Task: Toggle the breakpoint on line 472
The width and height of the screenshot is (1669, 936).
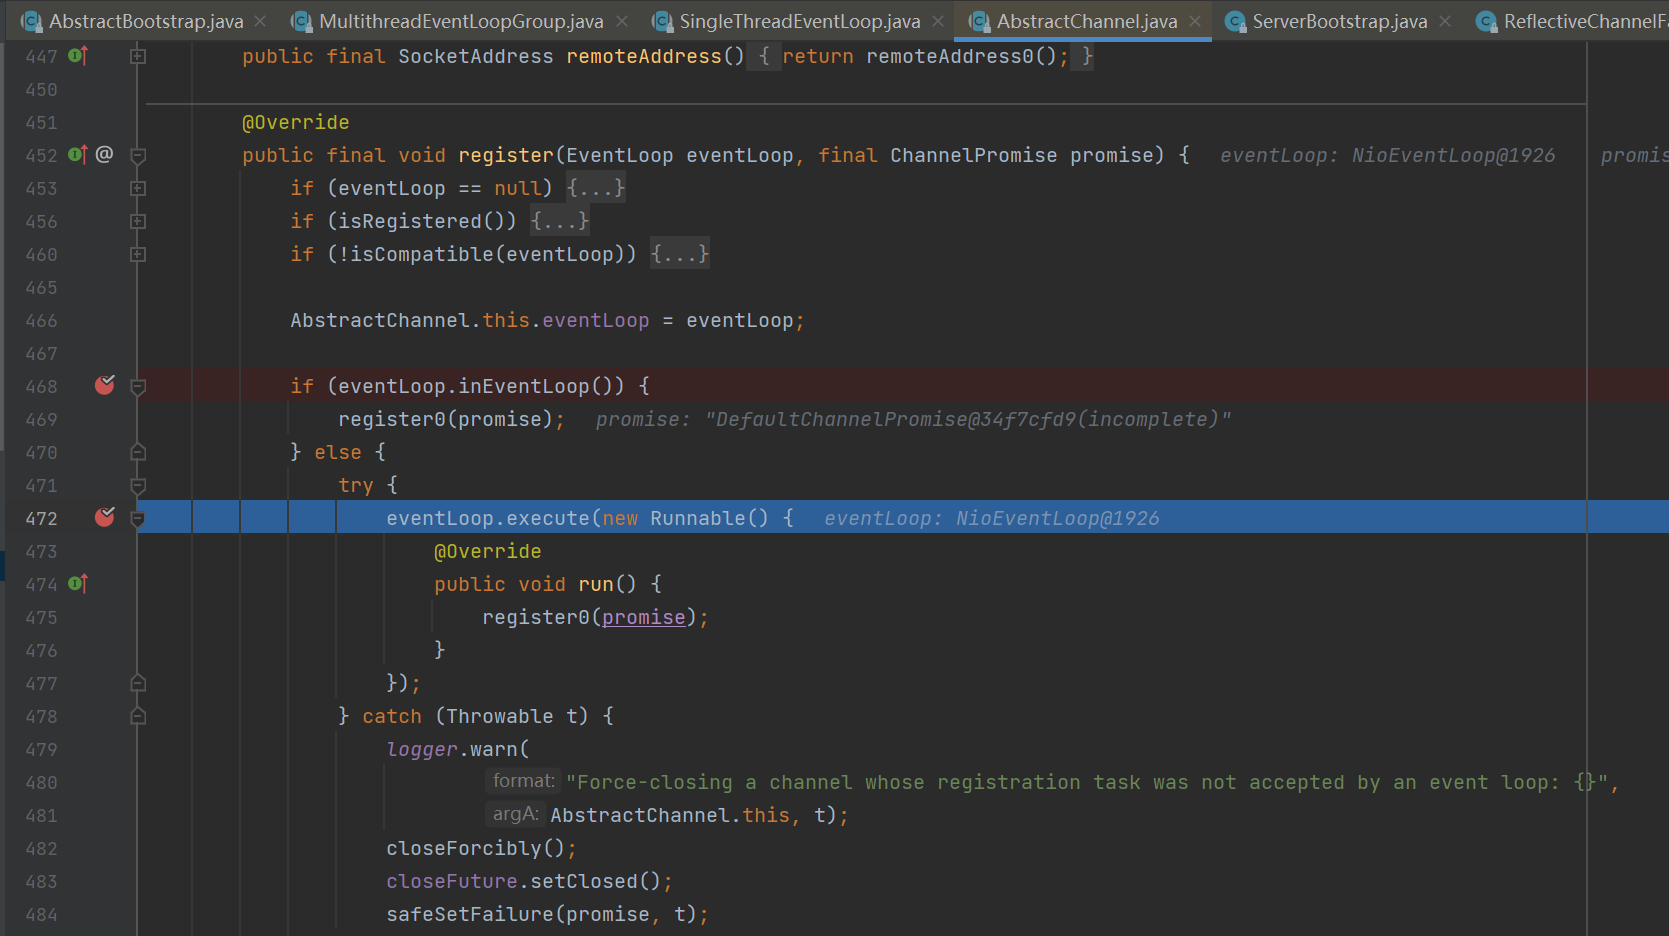Action: (104, 518)
